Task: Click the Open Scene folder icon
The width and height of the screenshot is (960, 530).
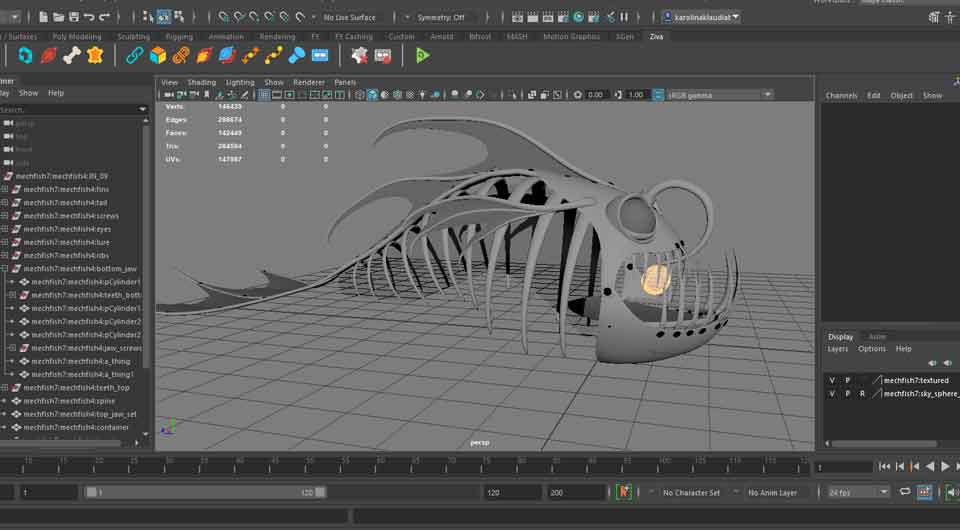Action: tap(59, 17)
